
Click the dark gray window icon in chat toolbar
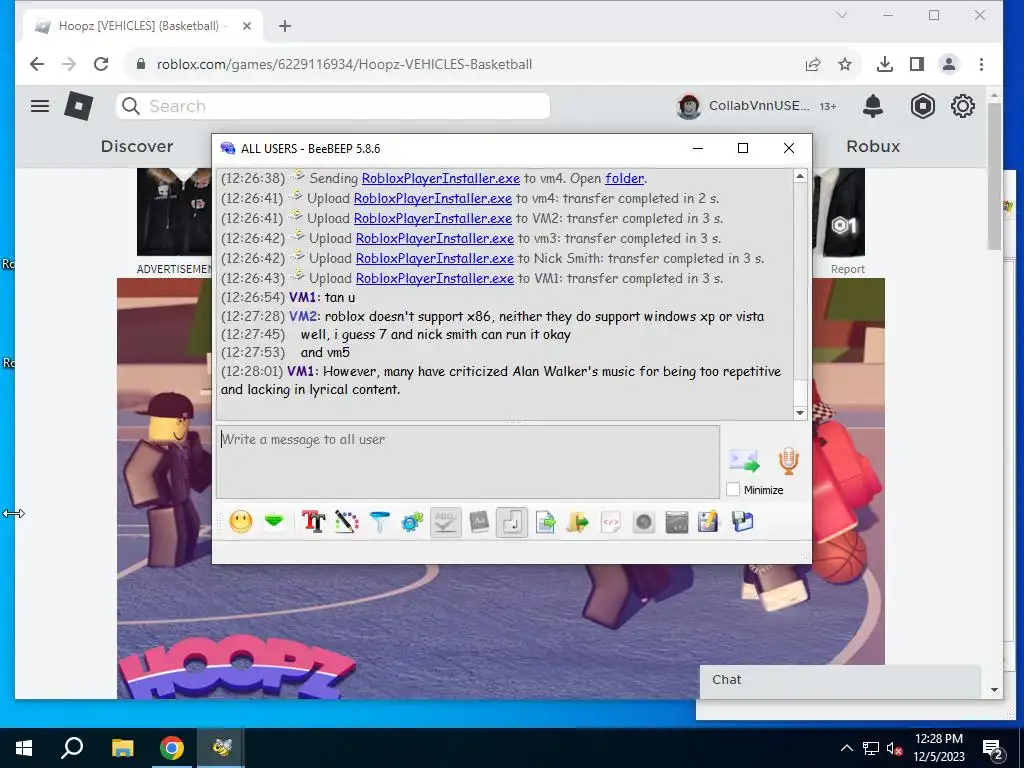coord(677,522)
